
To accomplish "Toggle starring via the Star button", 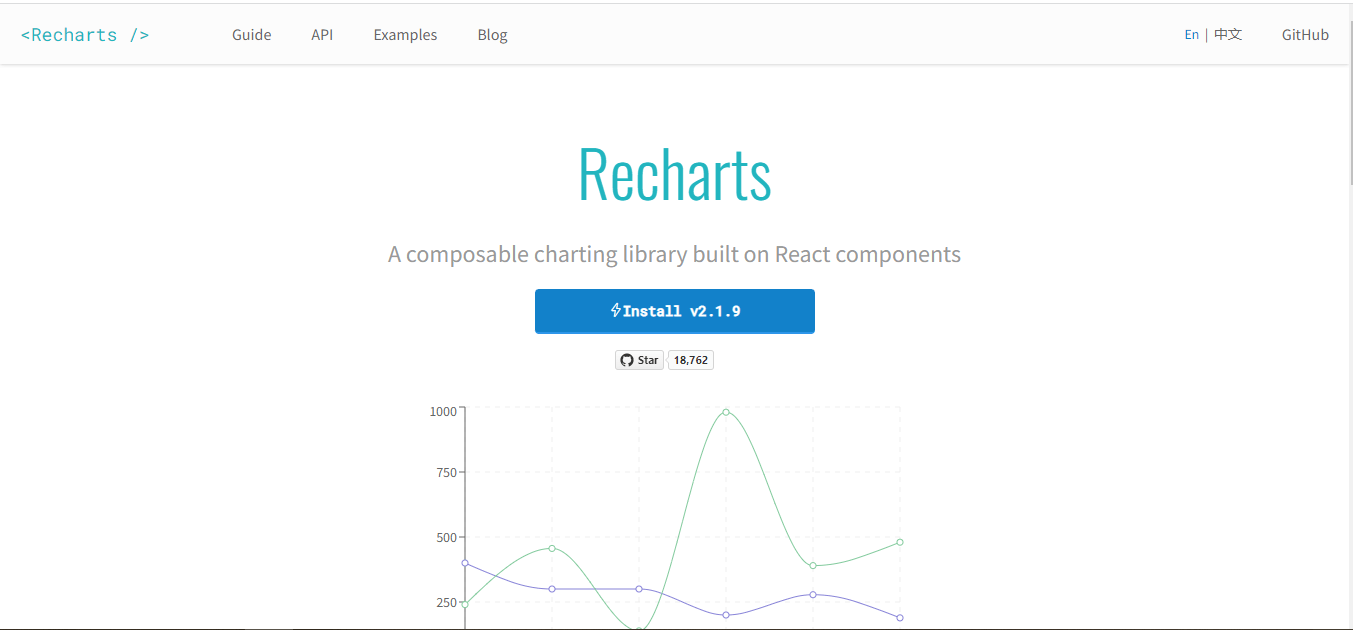I will tap(639, 360).
